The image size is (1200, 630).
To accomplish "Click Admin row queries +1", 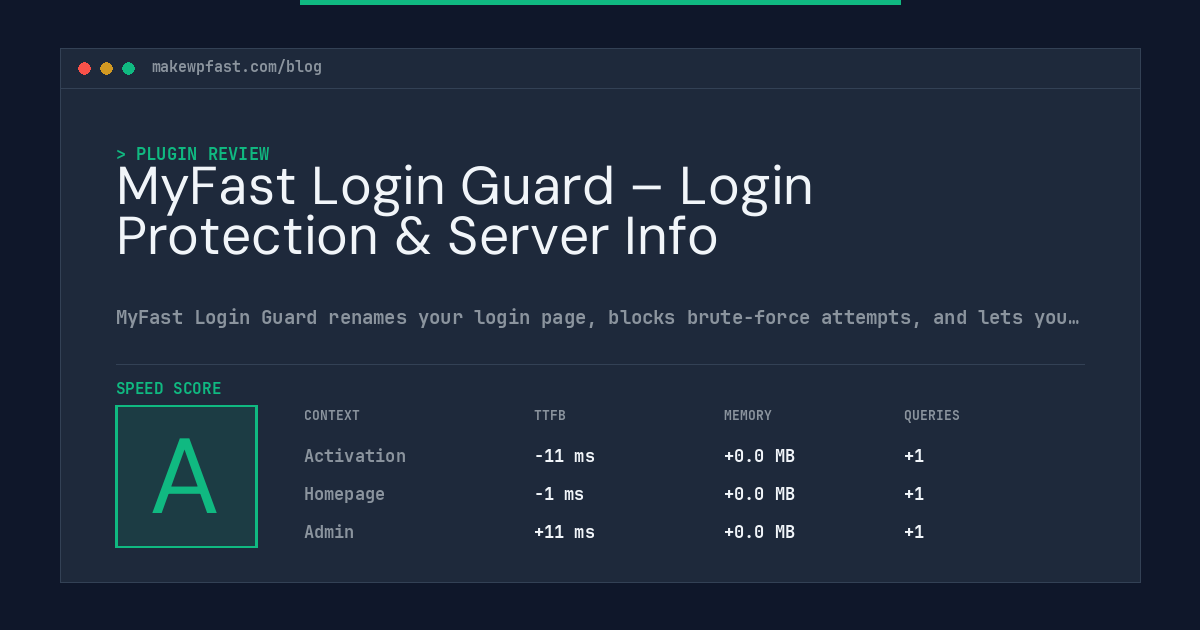I will pyautogui.click(x=914, y=532).
